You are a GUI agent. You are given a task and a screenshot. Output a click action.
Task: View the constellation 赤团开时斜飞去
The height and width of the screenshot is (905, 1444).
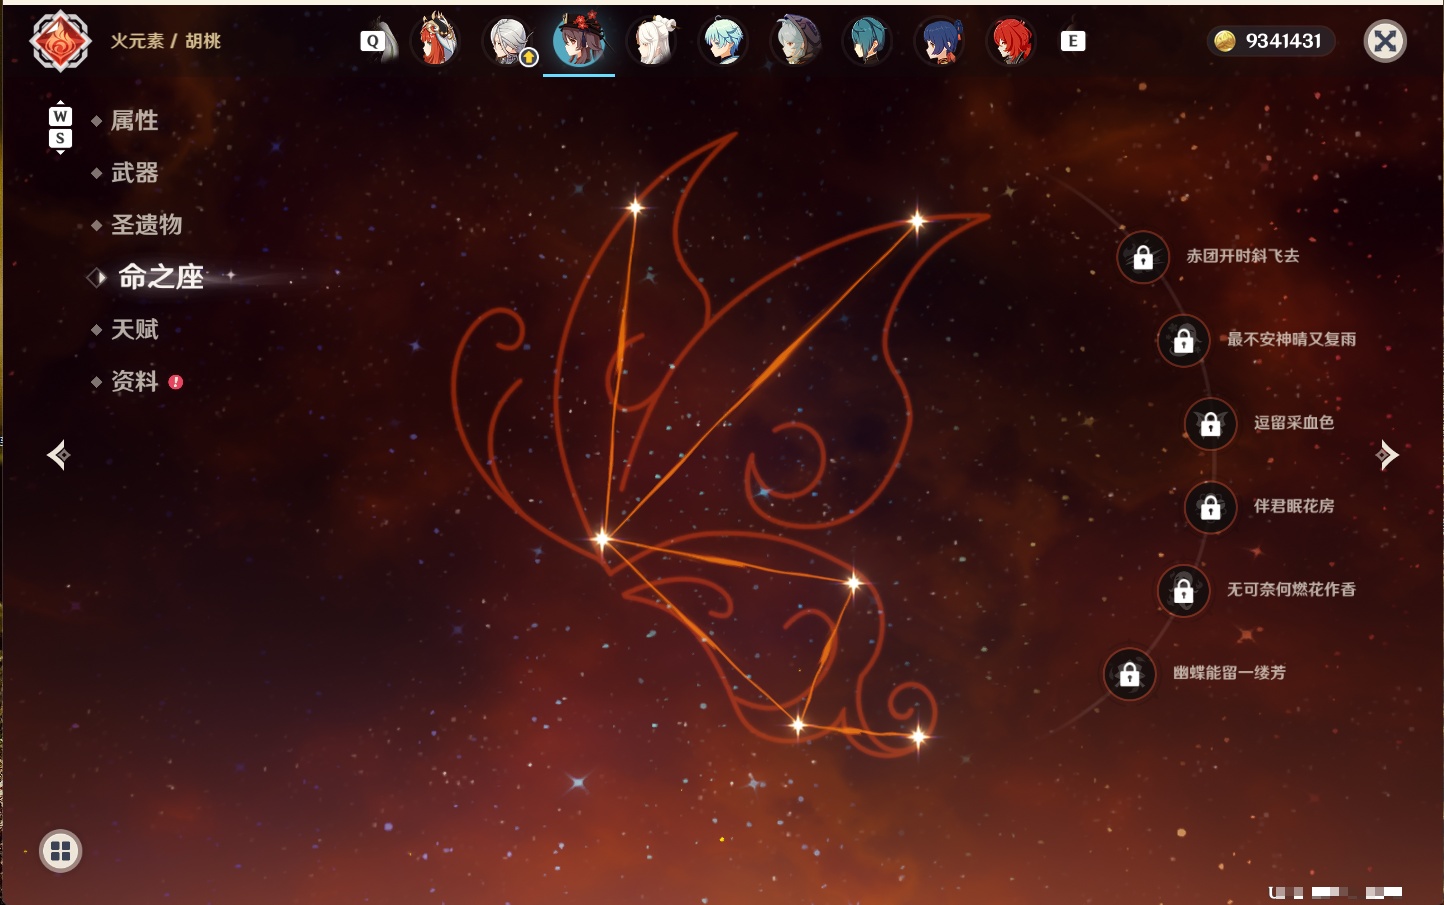pos(1243,256)
